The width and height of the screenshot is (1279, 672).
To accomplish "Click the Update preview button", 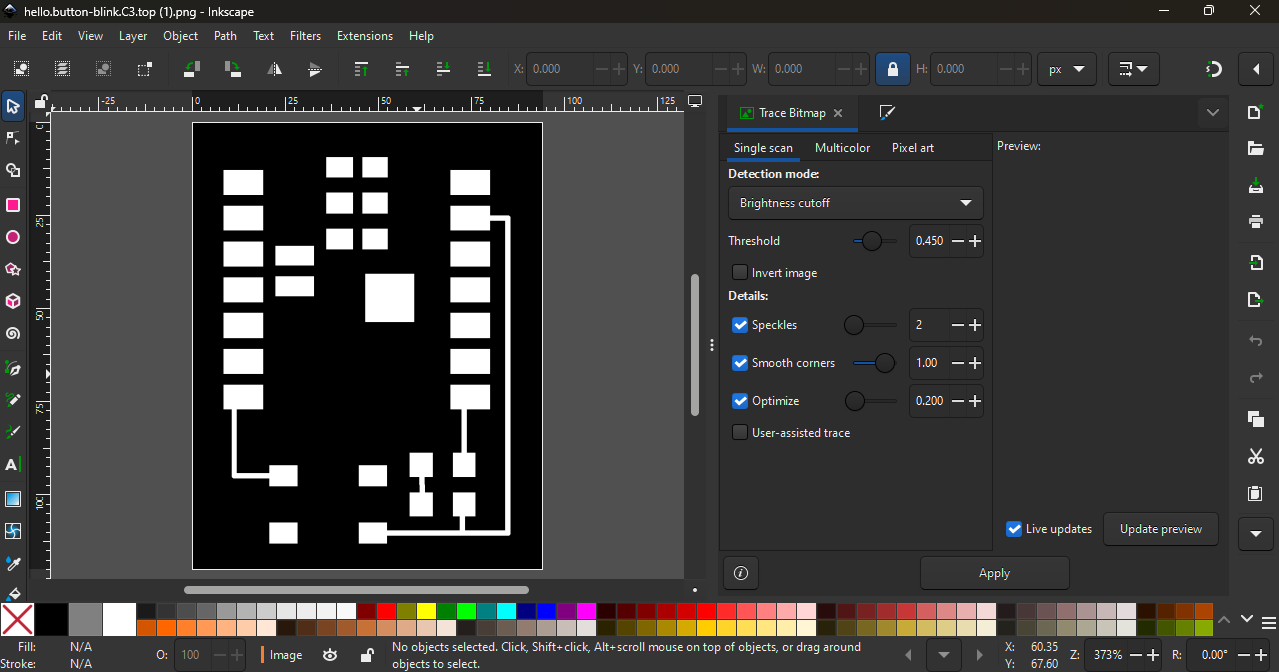I will click(x=1160, y=529).
